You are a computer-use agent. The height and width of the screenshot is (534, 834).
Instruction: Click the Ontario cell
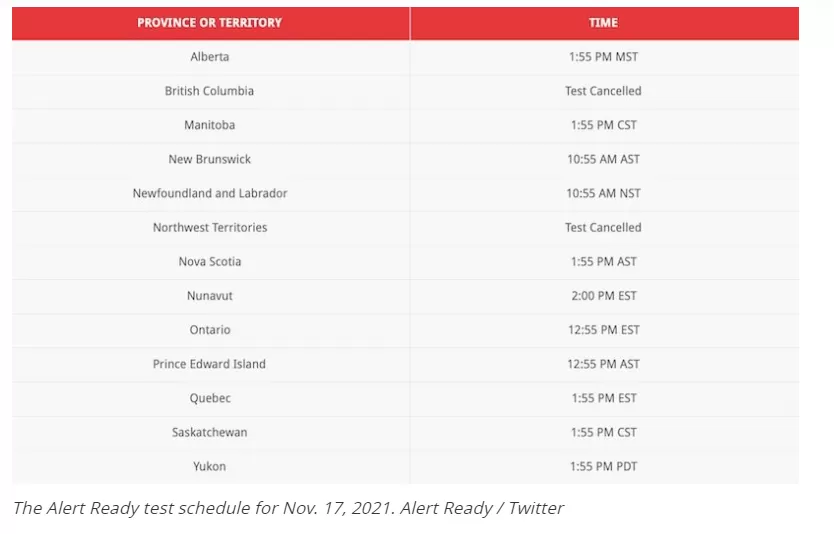[x=210, y=330]
